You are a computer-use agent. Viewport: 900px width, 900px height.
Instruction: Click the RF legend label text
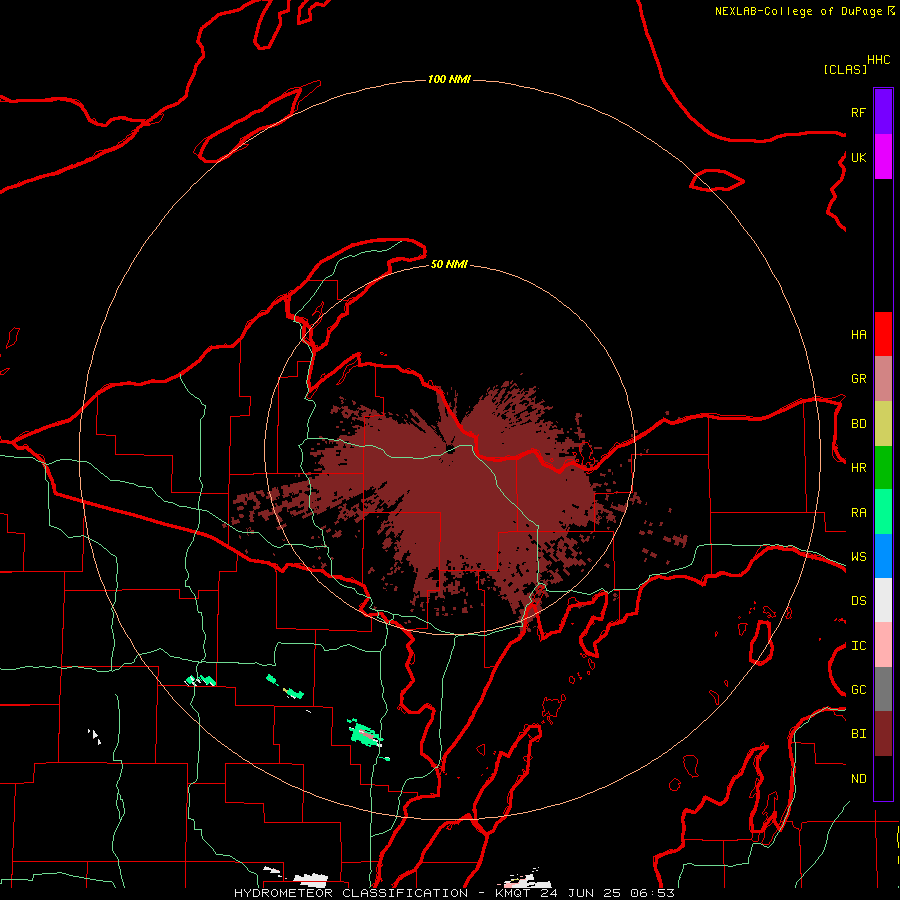[x=858, y=112]
